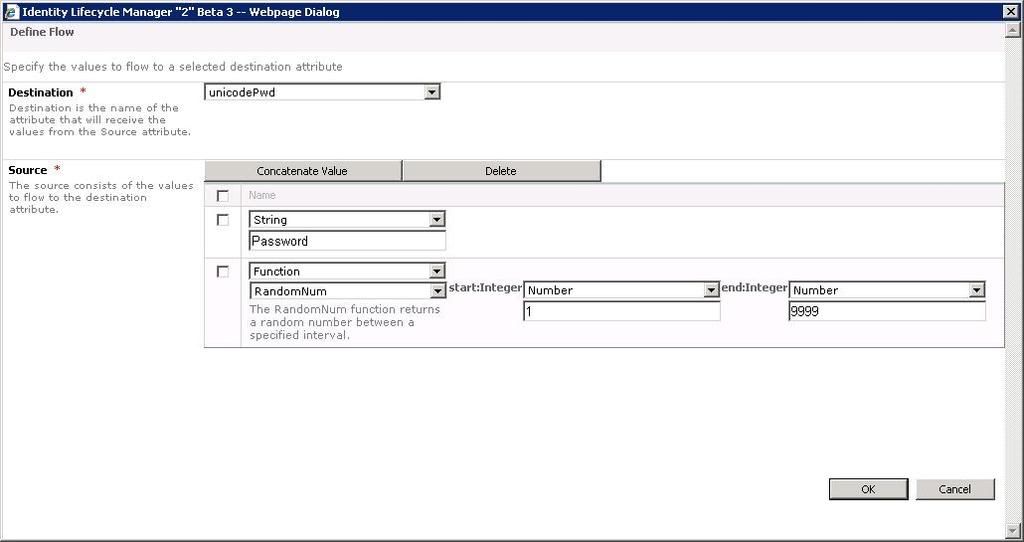
Task: Click the end:Integer label
Action: coord(754,287)
